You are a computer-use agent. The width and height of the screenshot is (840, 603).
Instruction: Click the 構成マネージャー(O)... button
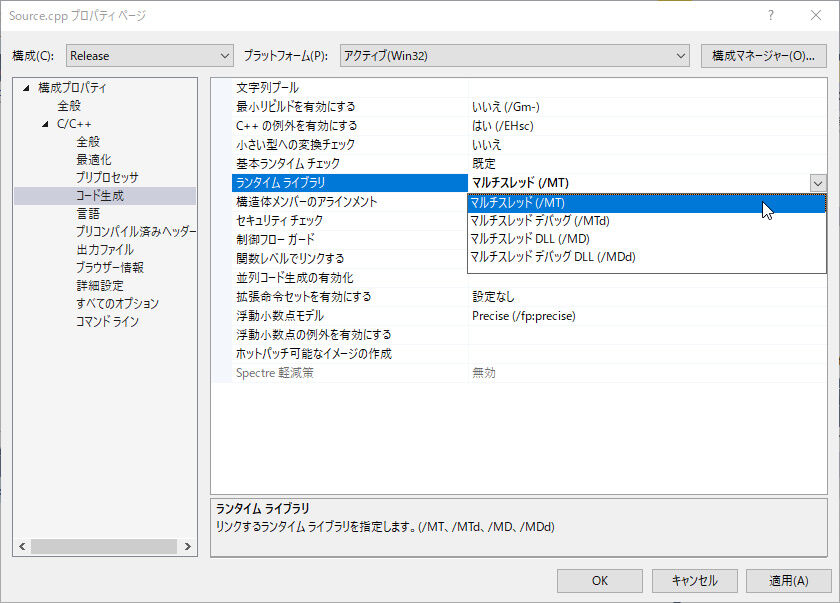[763, 56]
